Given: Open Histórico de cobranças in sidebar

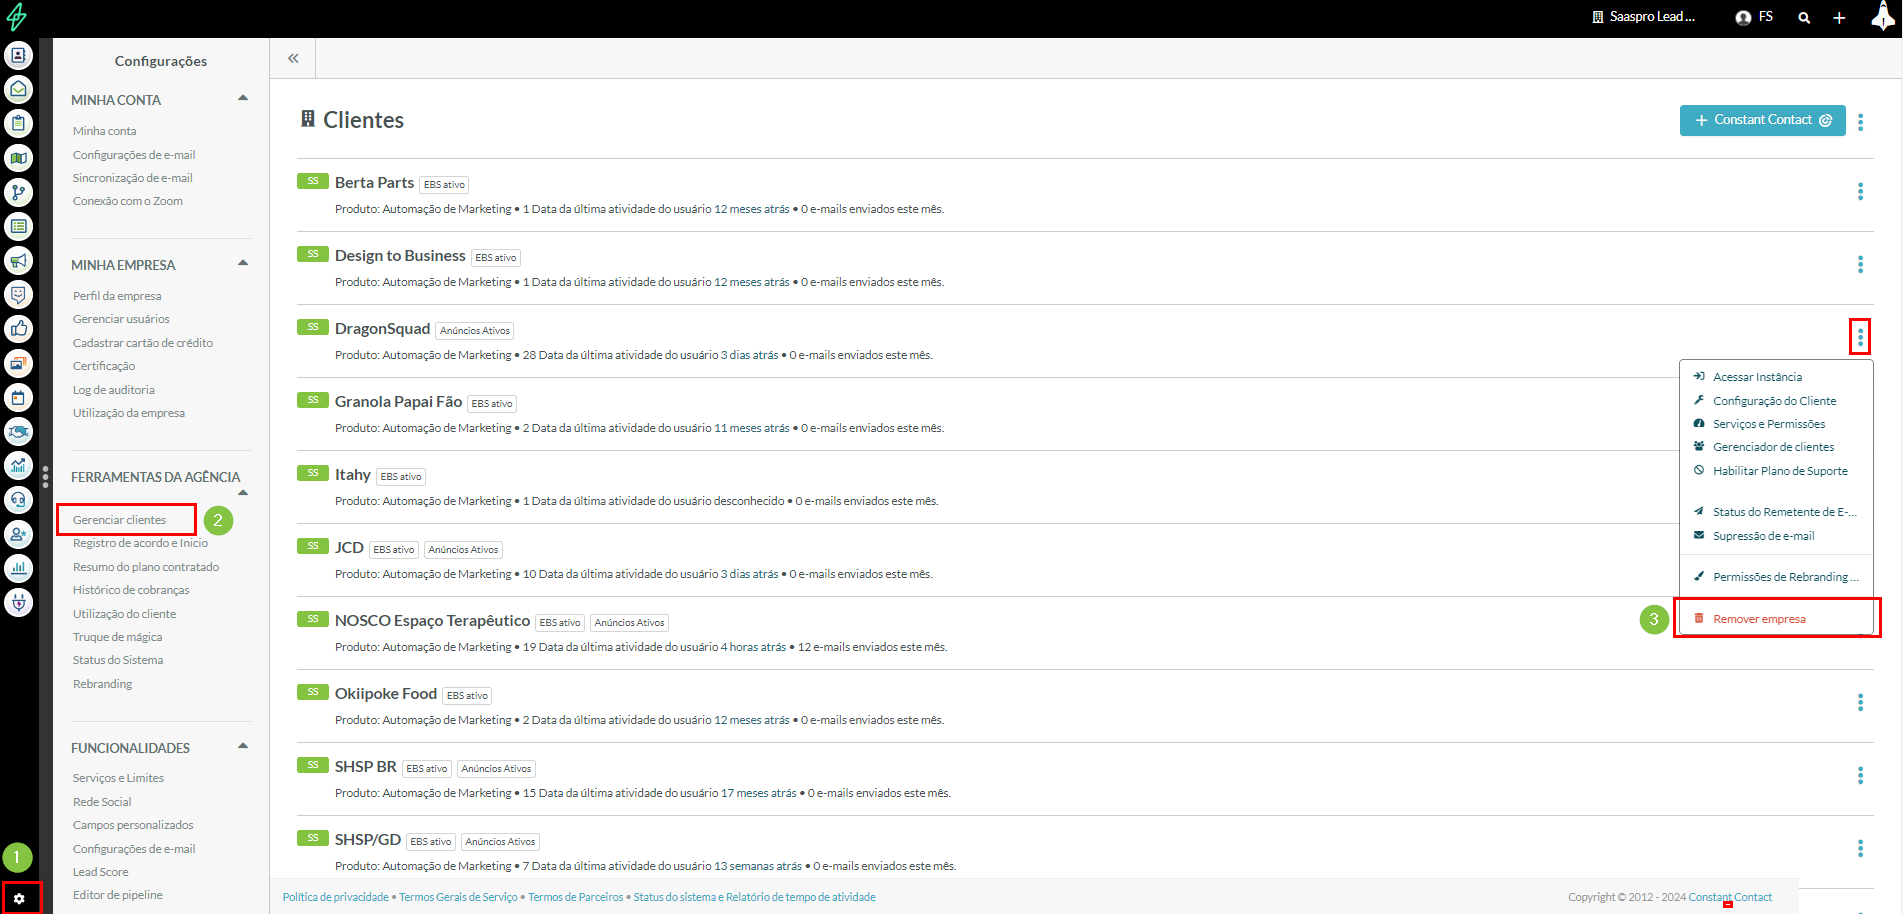Looking at the screenshot, I should 131,590.
